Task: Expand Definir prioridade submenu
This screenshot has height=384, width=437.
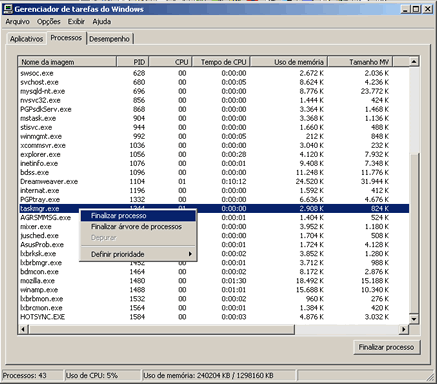Action: pyautogui.click(x=138, y=254)
